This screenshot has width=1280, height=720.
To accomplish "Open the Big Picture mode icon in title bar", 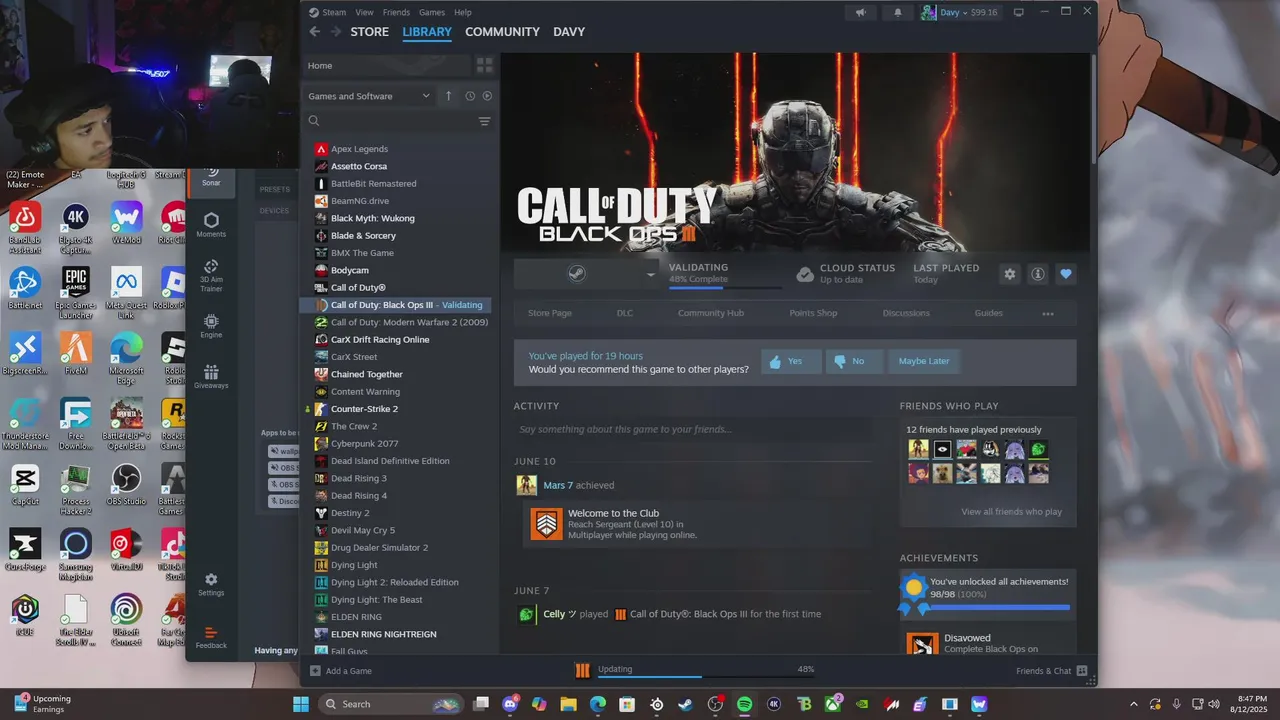I will point(1019,12).
